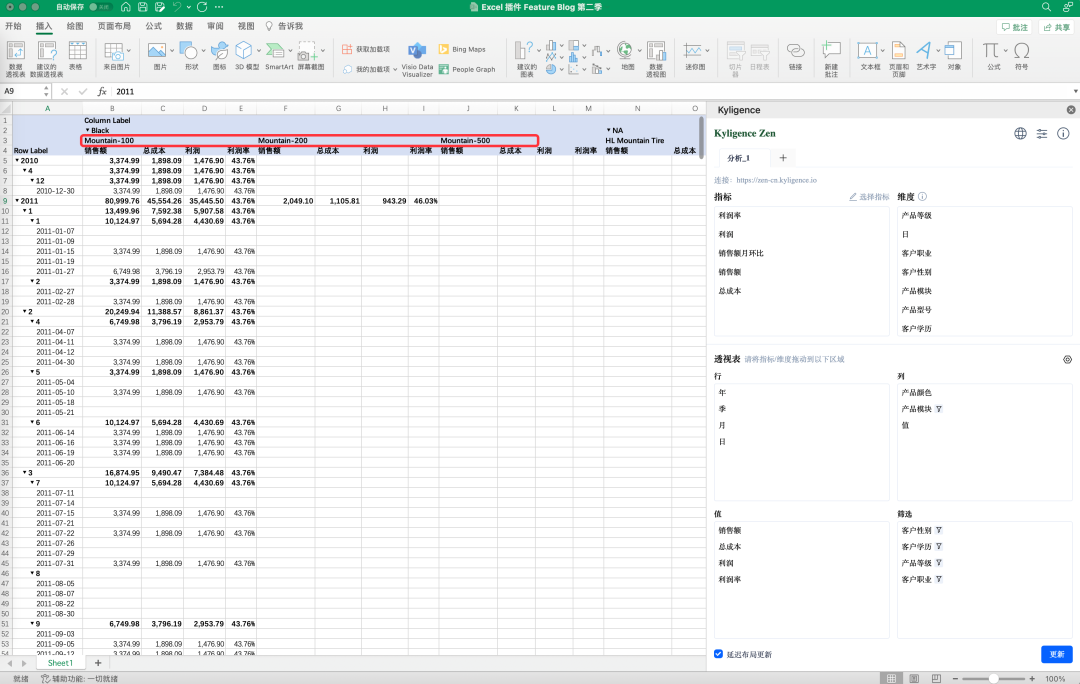Open the 数据透视表 pivot table tool
The width and height of the screenshot is (1080, 684).
coord(15,59)
